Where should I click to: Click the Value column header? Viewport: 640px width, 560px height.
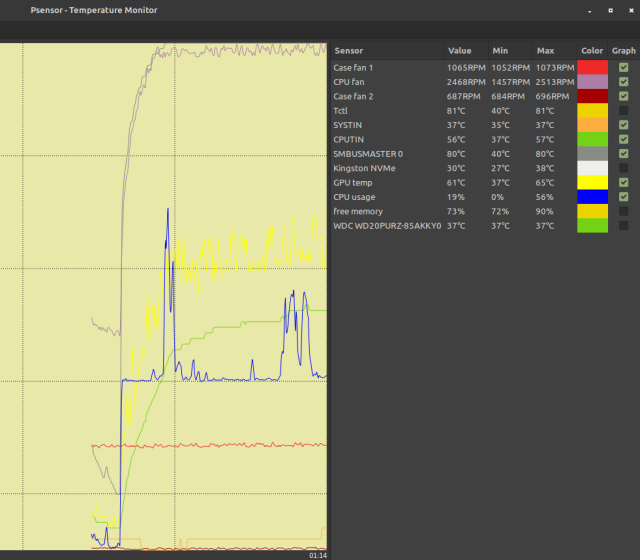pyautogui.click(x=459, y=50)
